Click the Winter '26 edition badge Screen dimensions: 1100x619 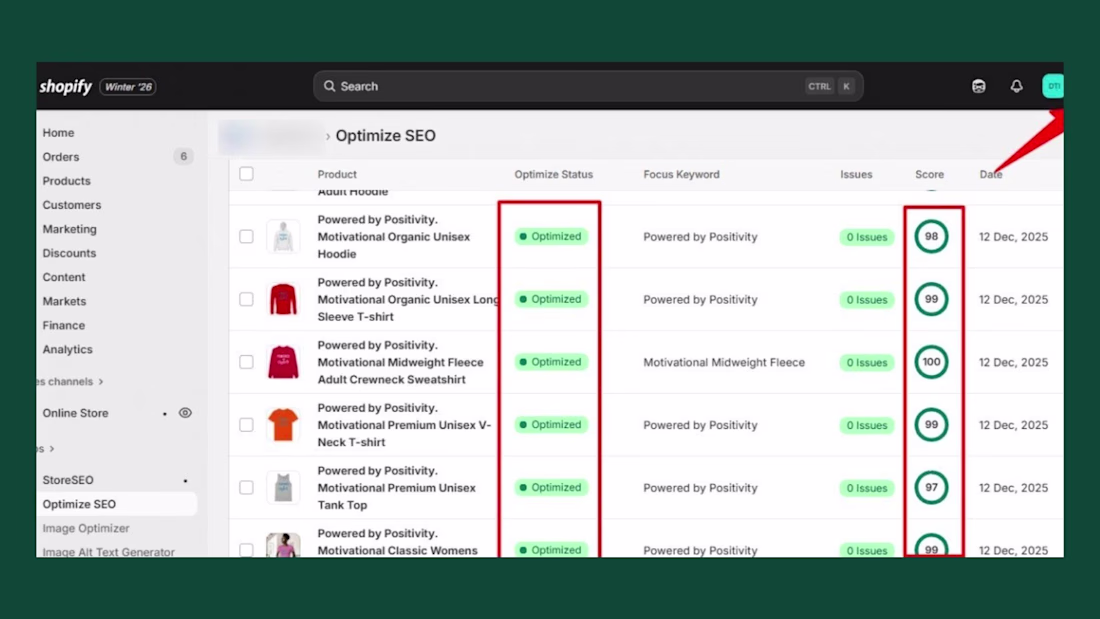128,87
